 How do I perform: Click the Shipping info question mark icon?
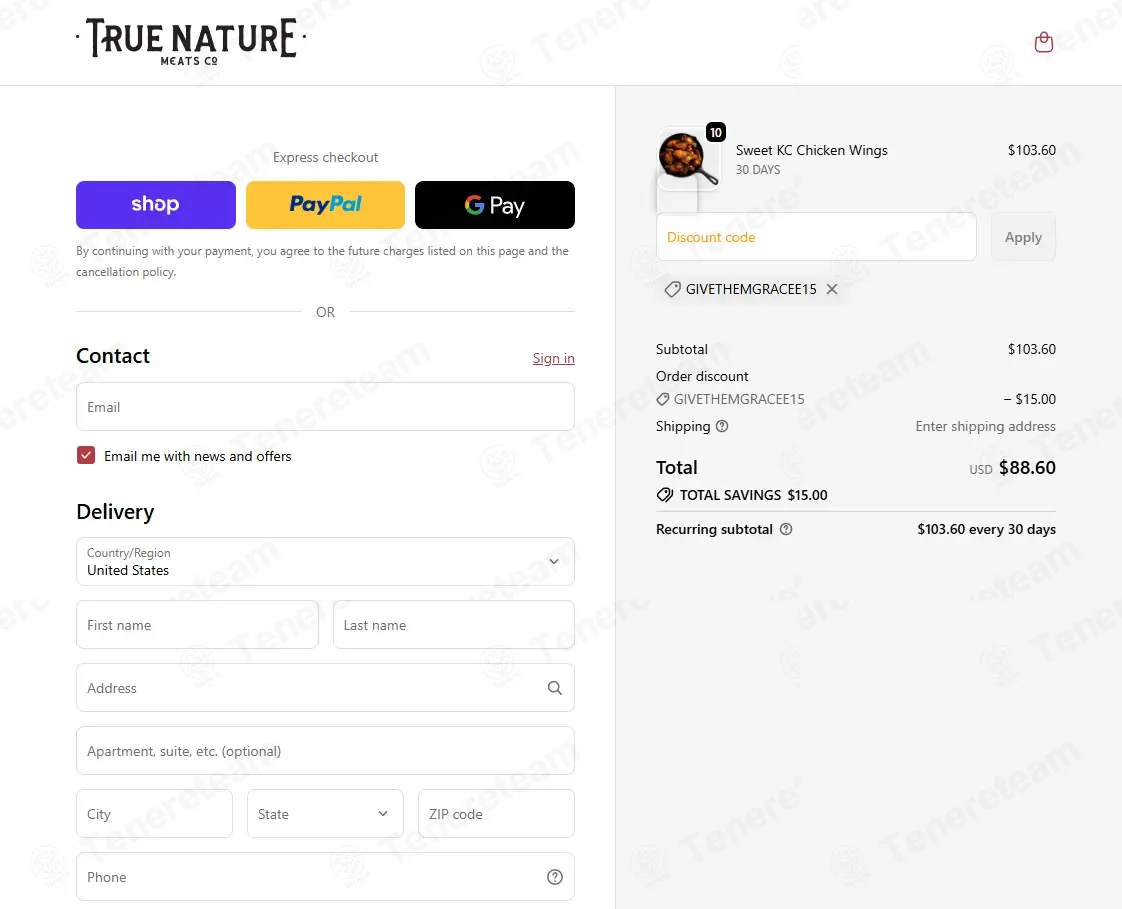722,426
